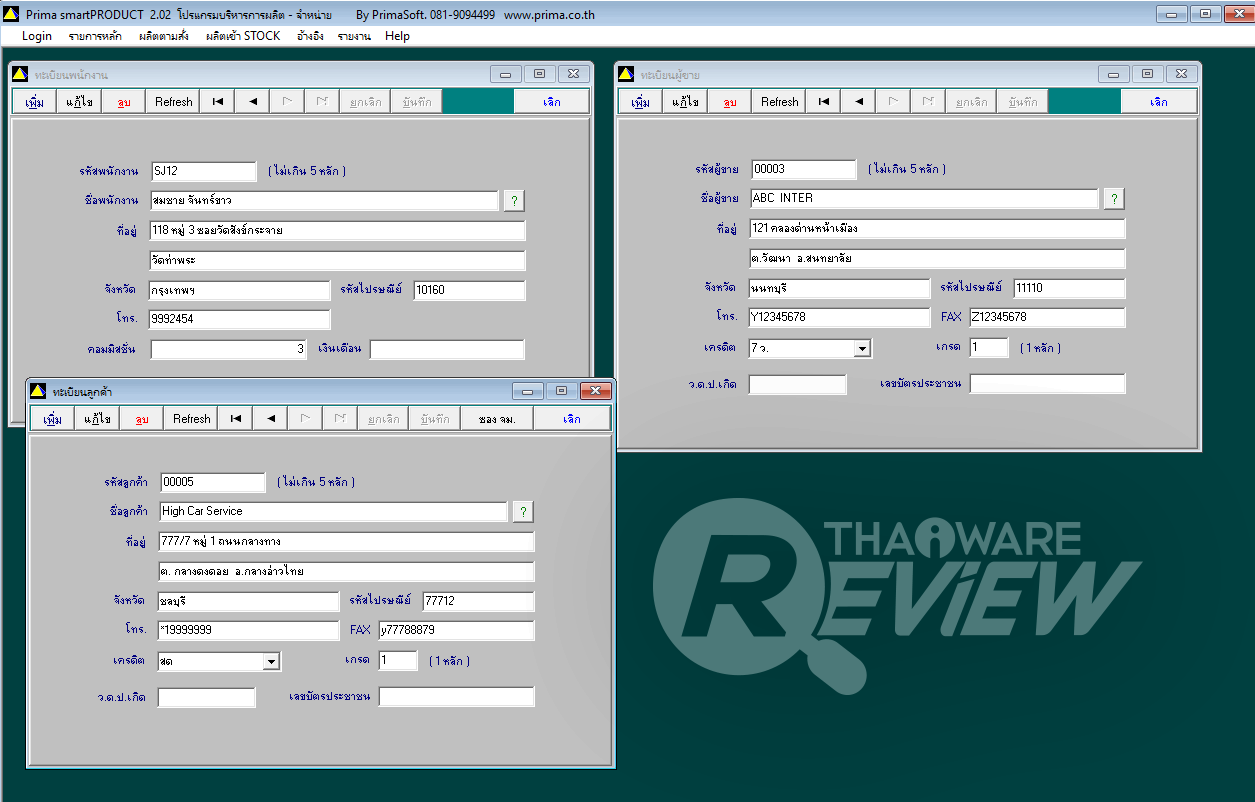Image resolution: width=1255 pixels, height=802 pixels.
Task: Go to previous record in employee window
Action: (x=253, y=102)
